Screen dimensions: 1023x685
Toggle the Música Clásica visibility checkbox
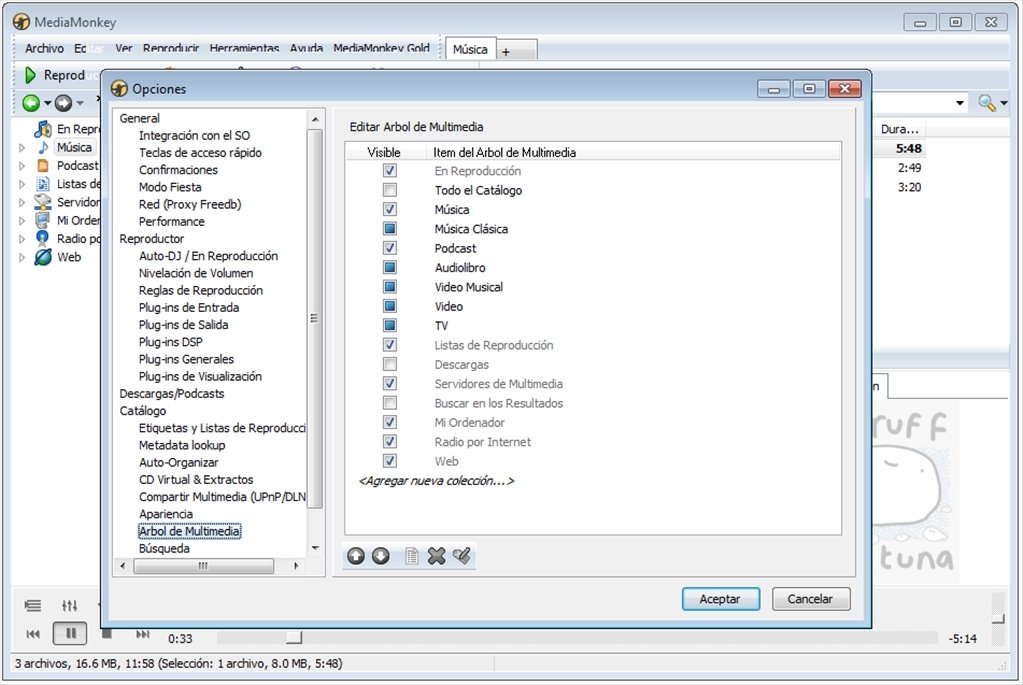click(389, 229)
